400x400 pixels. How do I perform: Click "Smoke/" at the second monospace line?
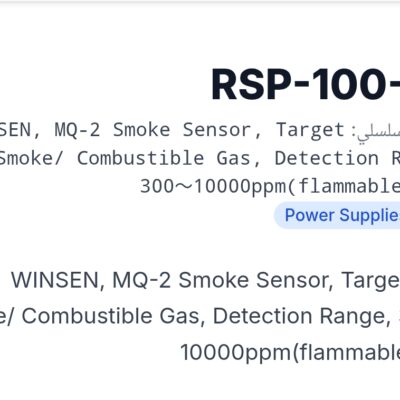coord(31,158)
